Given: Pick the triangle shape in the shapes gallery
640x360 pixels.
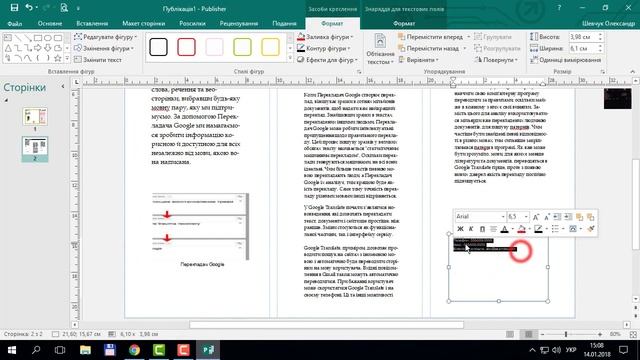Looking at the screenshot, I should (8, 48).
